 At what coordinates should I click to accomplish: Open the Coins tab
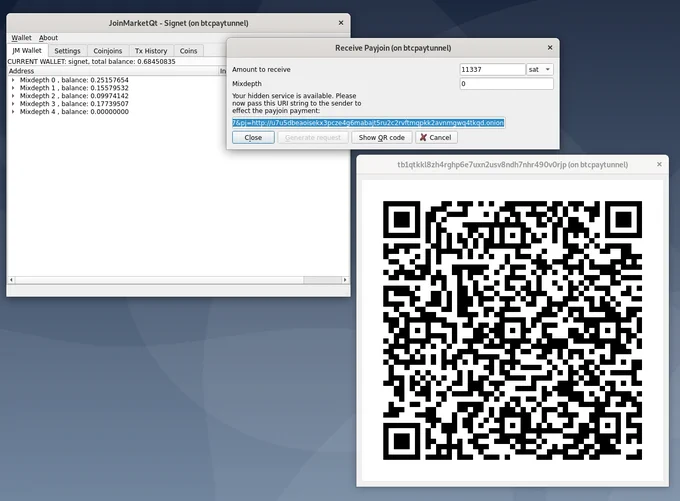pyautogui.click(x=188, y=51)
